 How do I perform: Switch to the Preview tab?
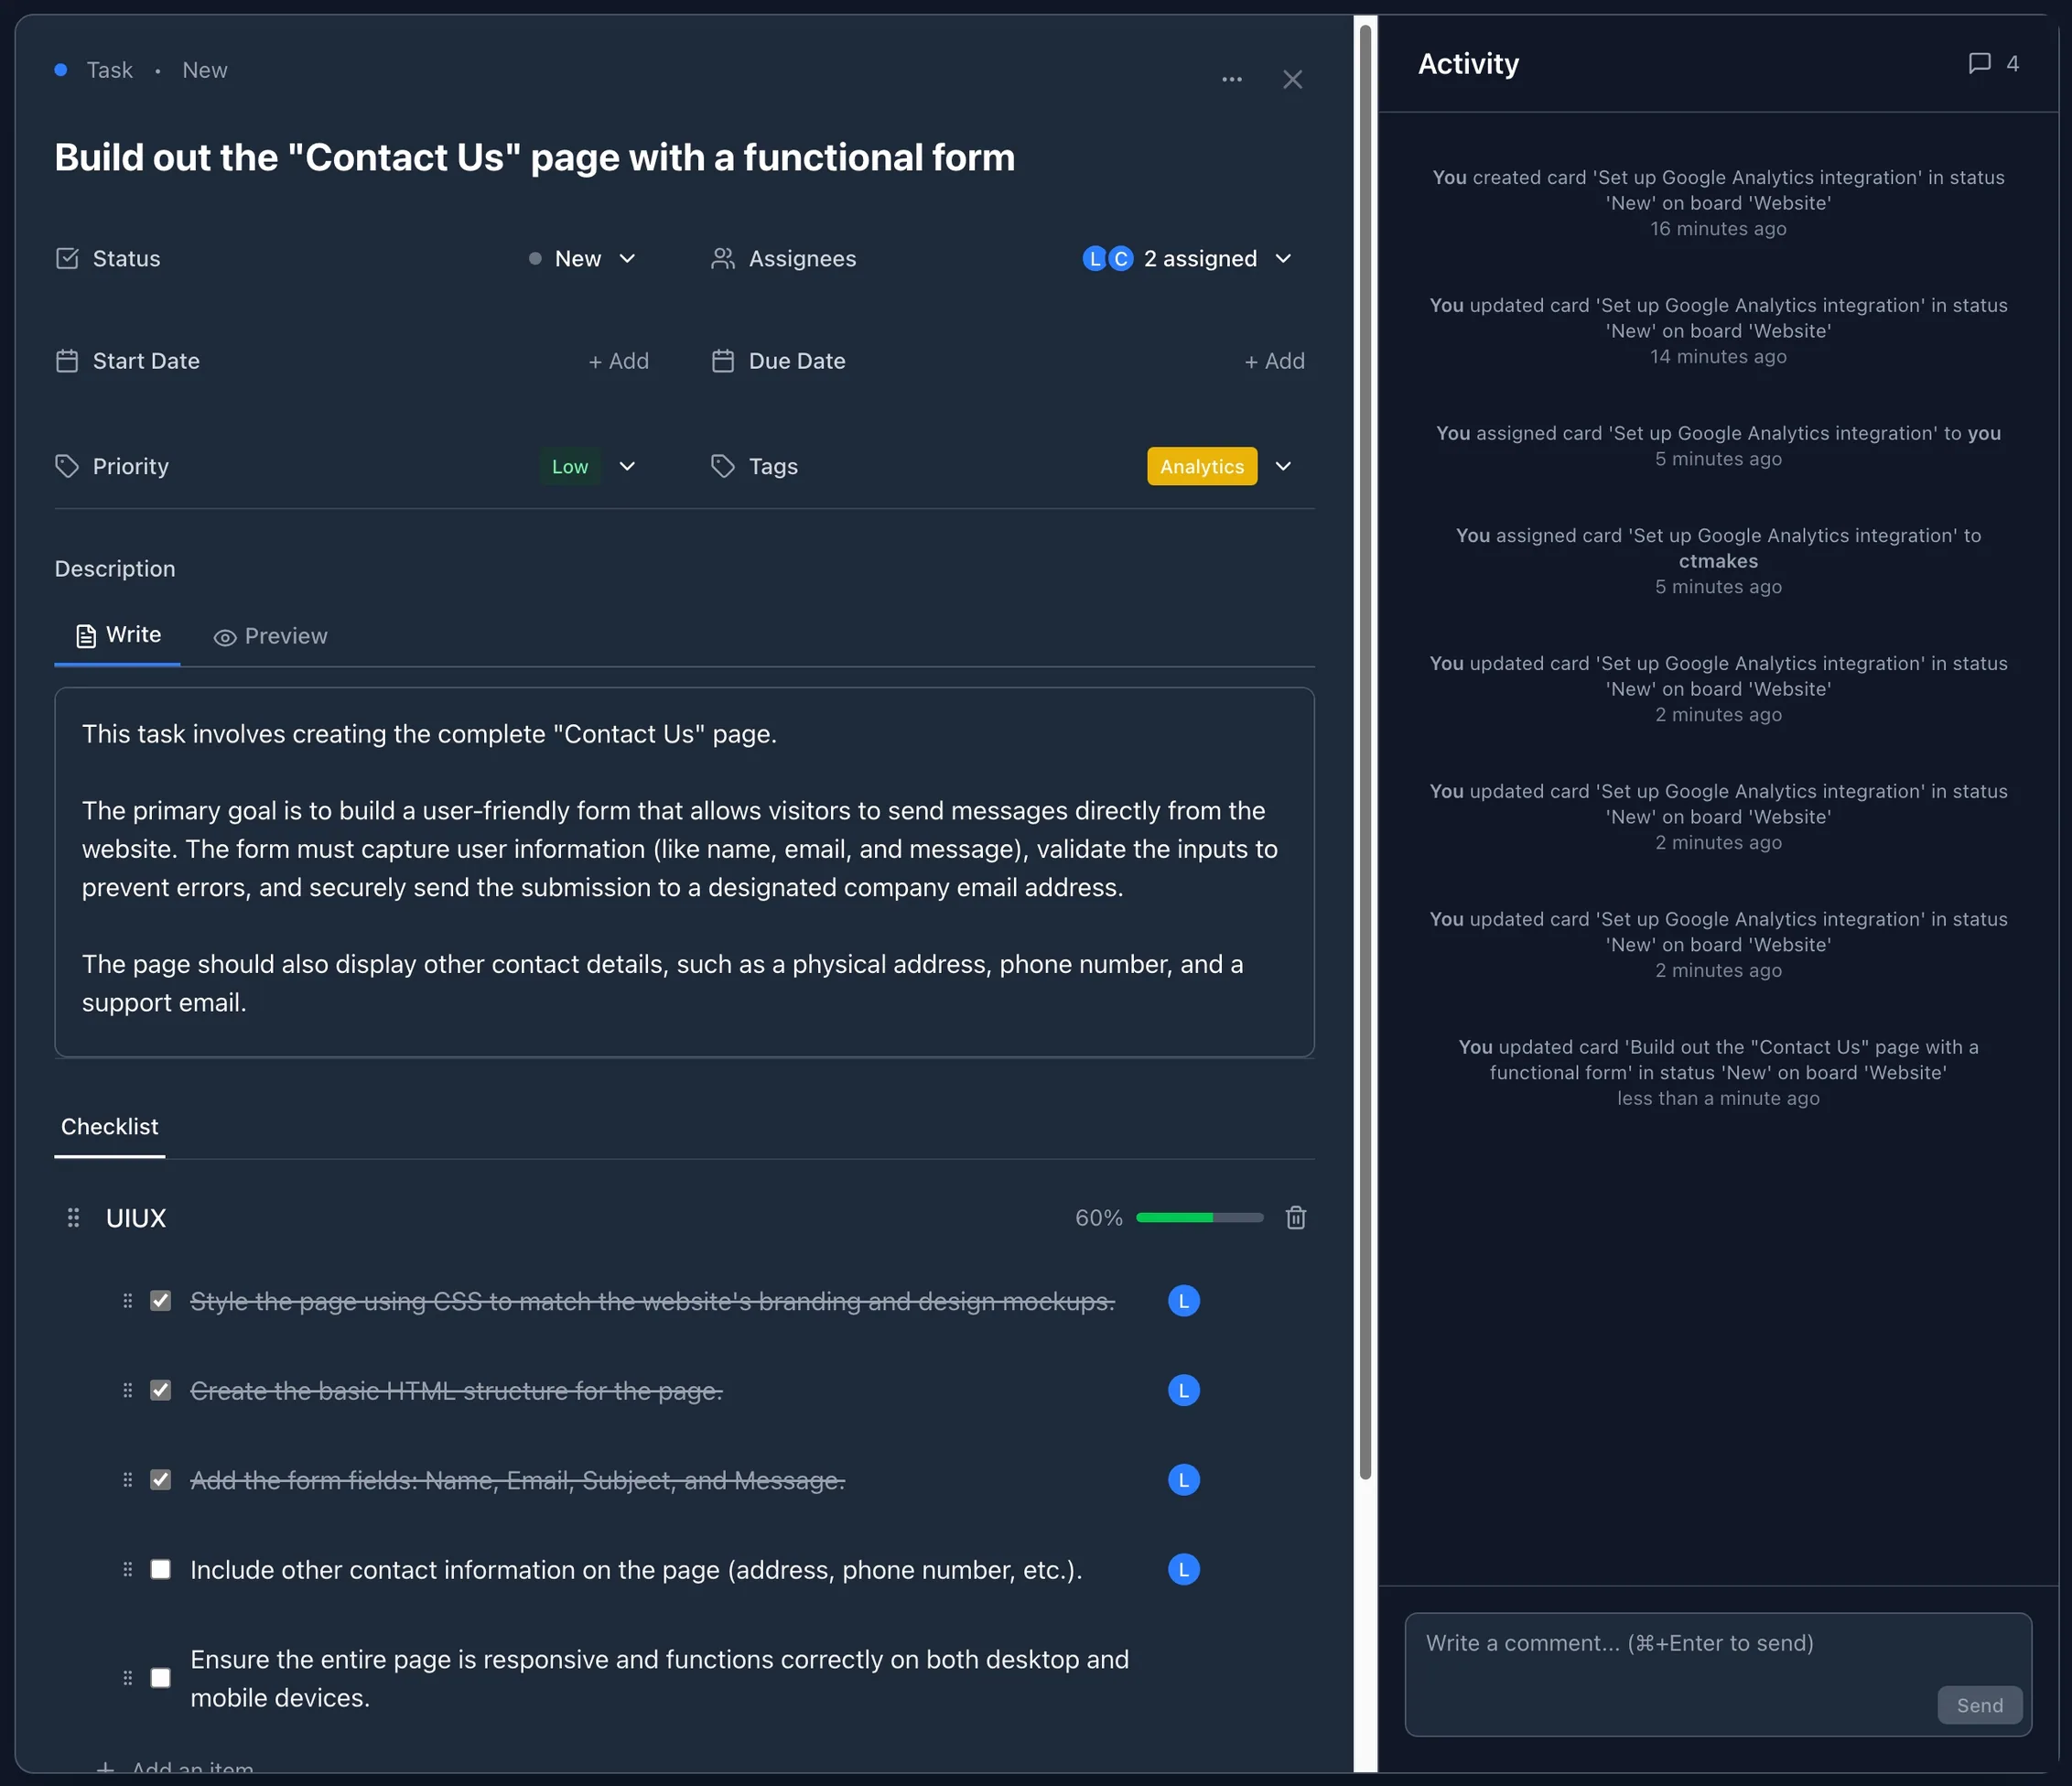pyautogui.click(x=270, y=636)
